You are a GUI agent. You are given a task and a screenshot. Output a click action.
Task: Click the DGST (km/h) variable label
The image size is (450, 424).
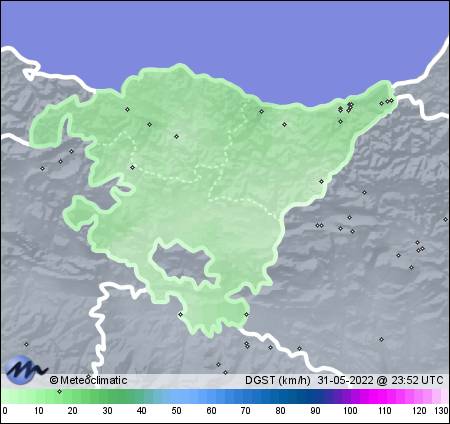[x=278, y=380]
